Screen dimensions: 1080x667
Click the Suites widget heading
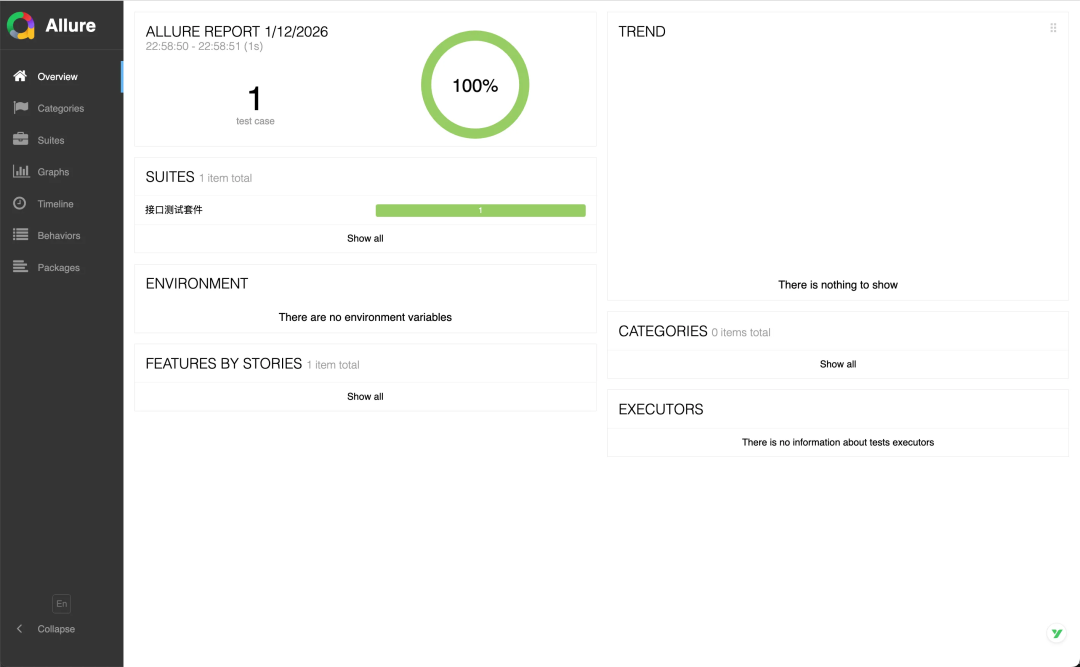click(170, 177)
